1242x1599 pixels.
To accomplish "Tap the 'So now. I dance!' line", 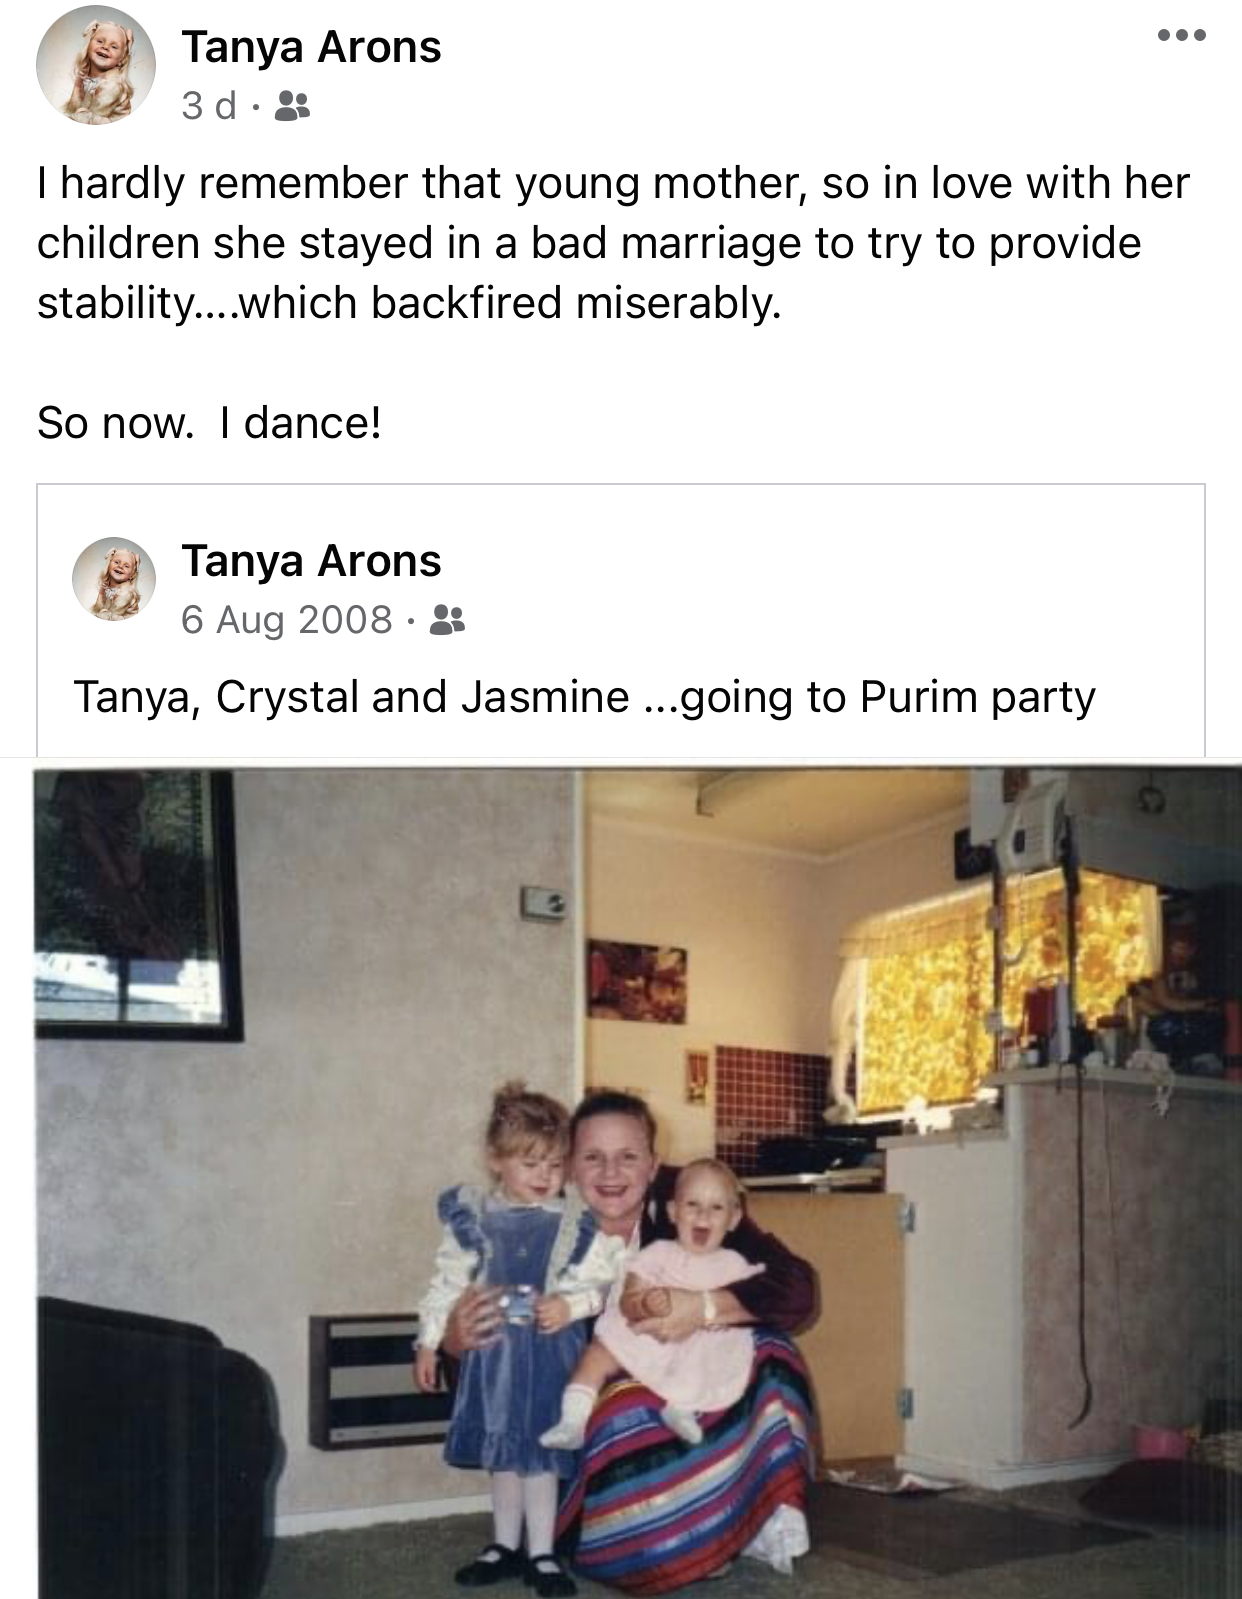I will tap(209, 423).
